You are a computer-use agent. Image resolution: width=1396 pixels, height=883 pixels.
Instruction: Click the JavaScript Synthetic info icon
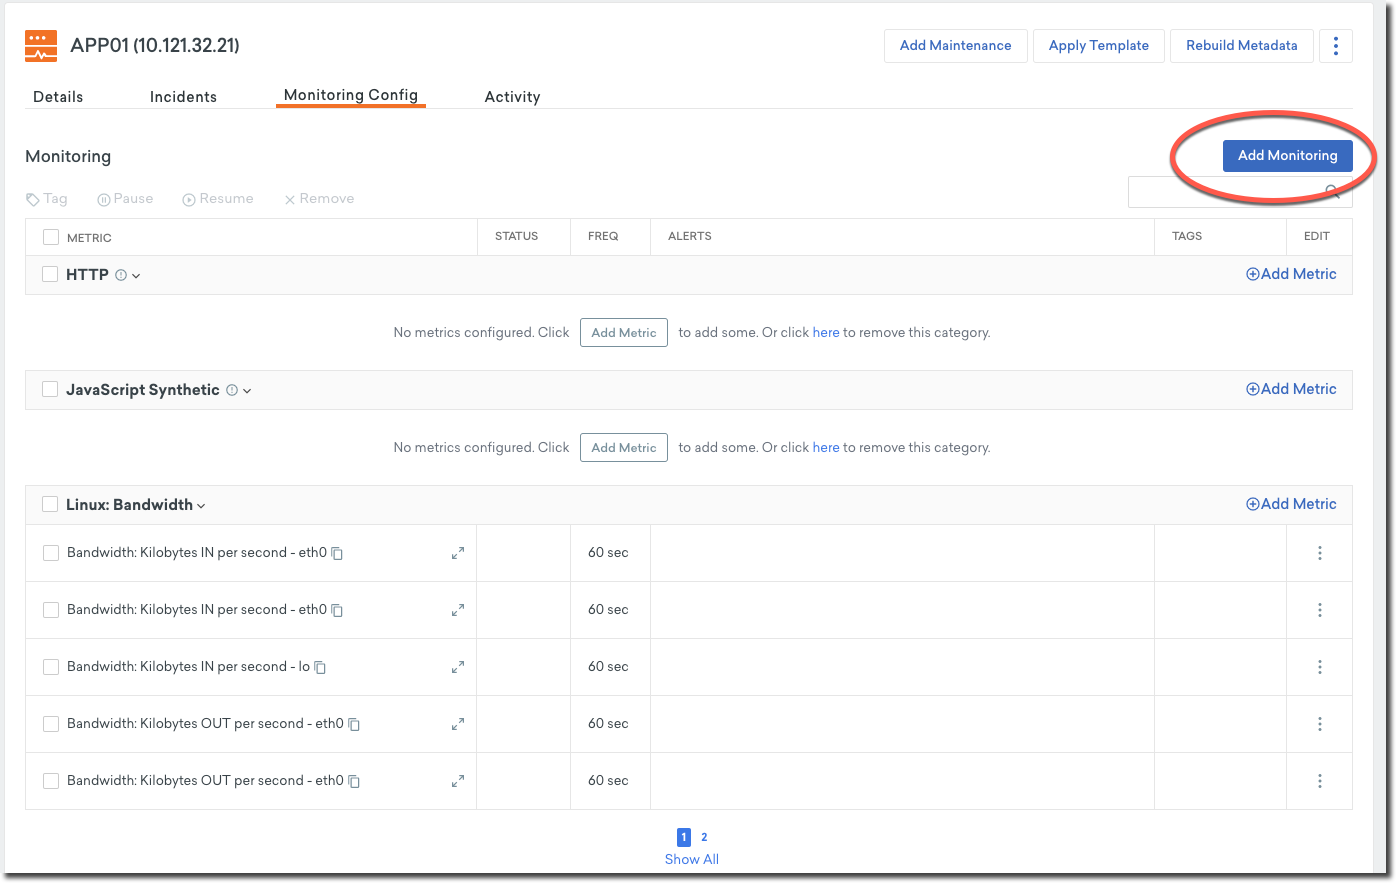click(x=232, y=390)
